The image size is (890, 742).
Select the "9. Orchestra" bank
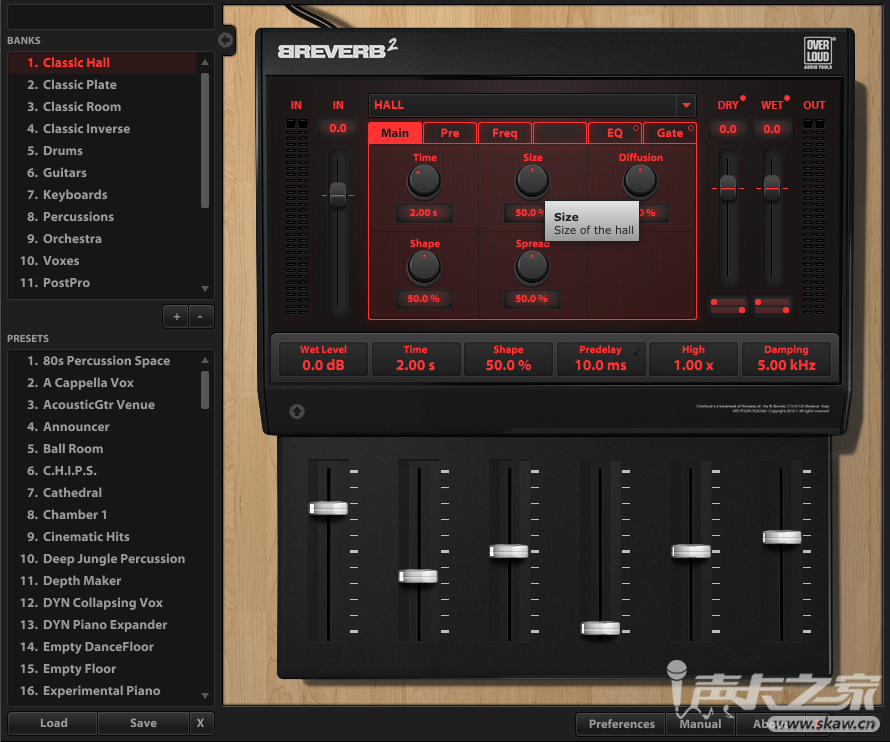point(103,238)
